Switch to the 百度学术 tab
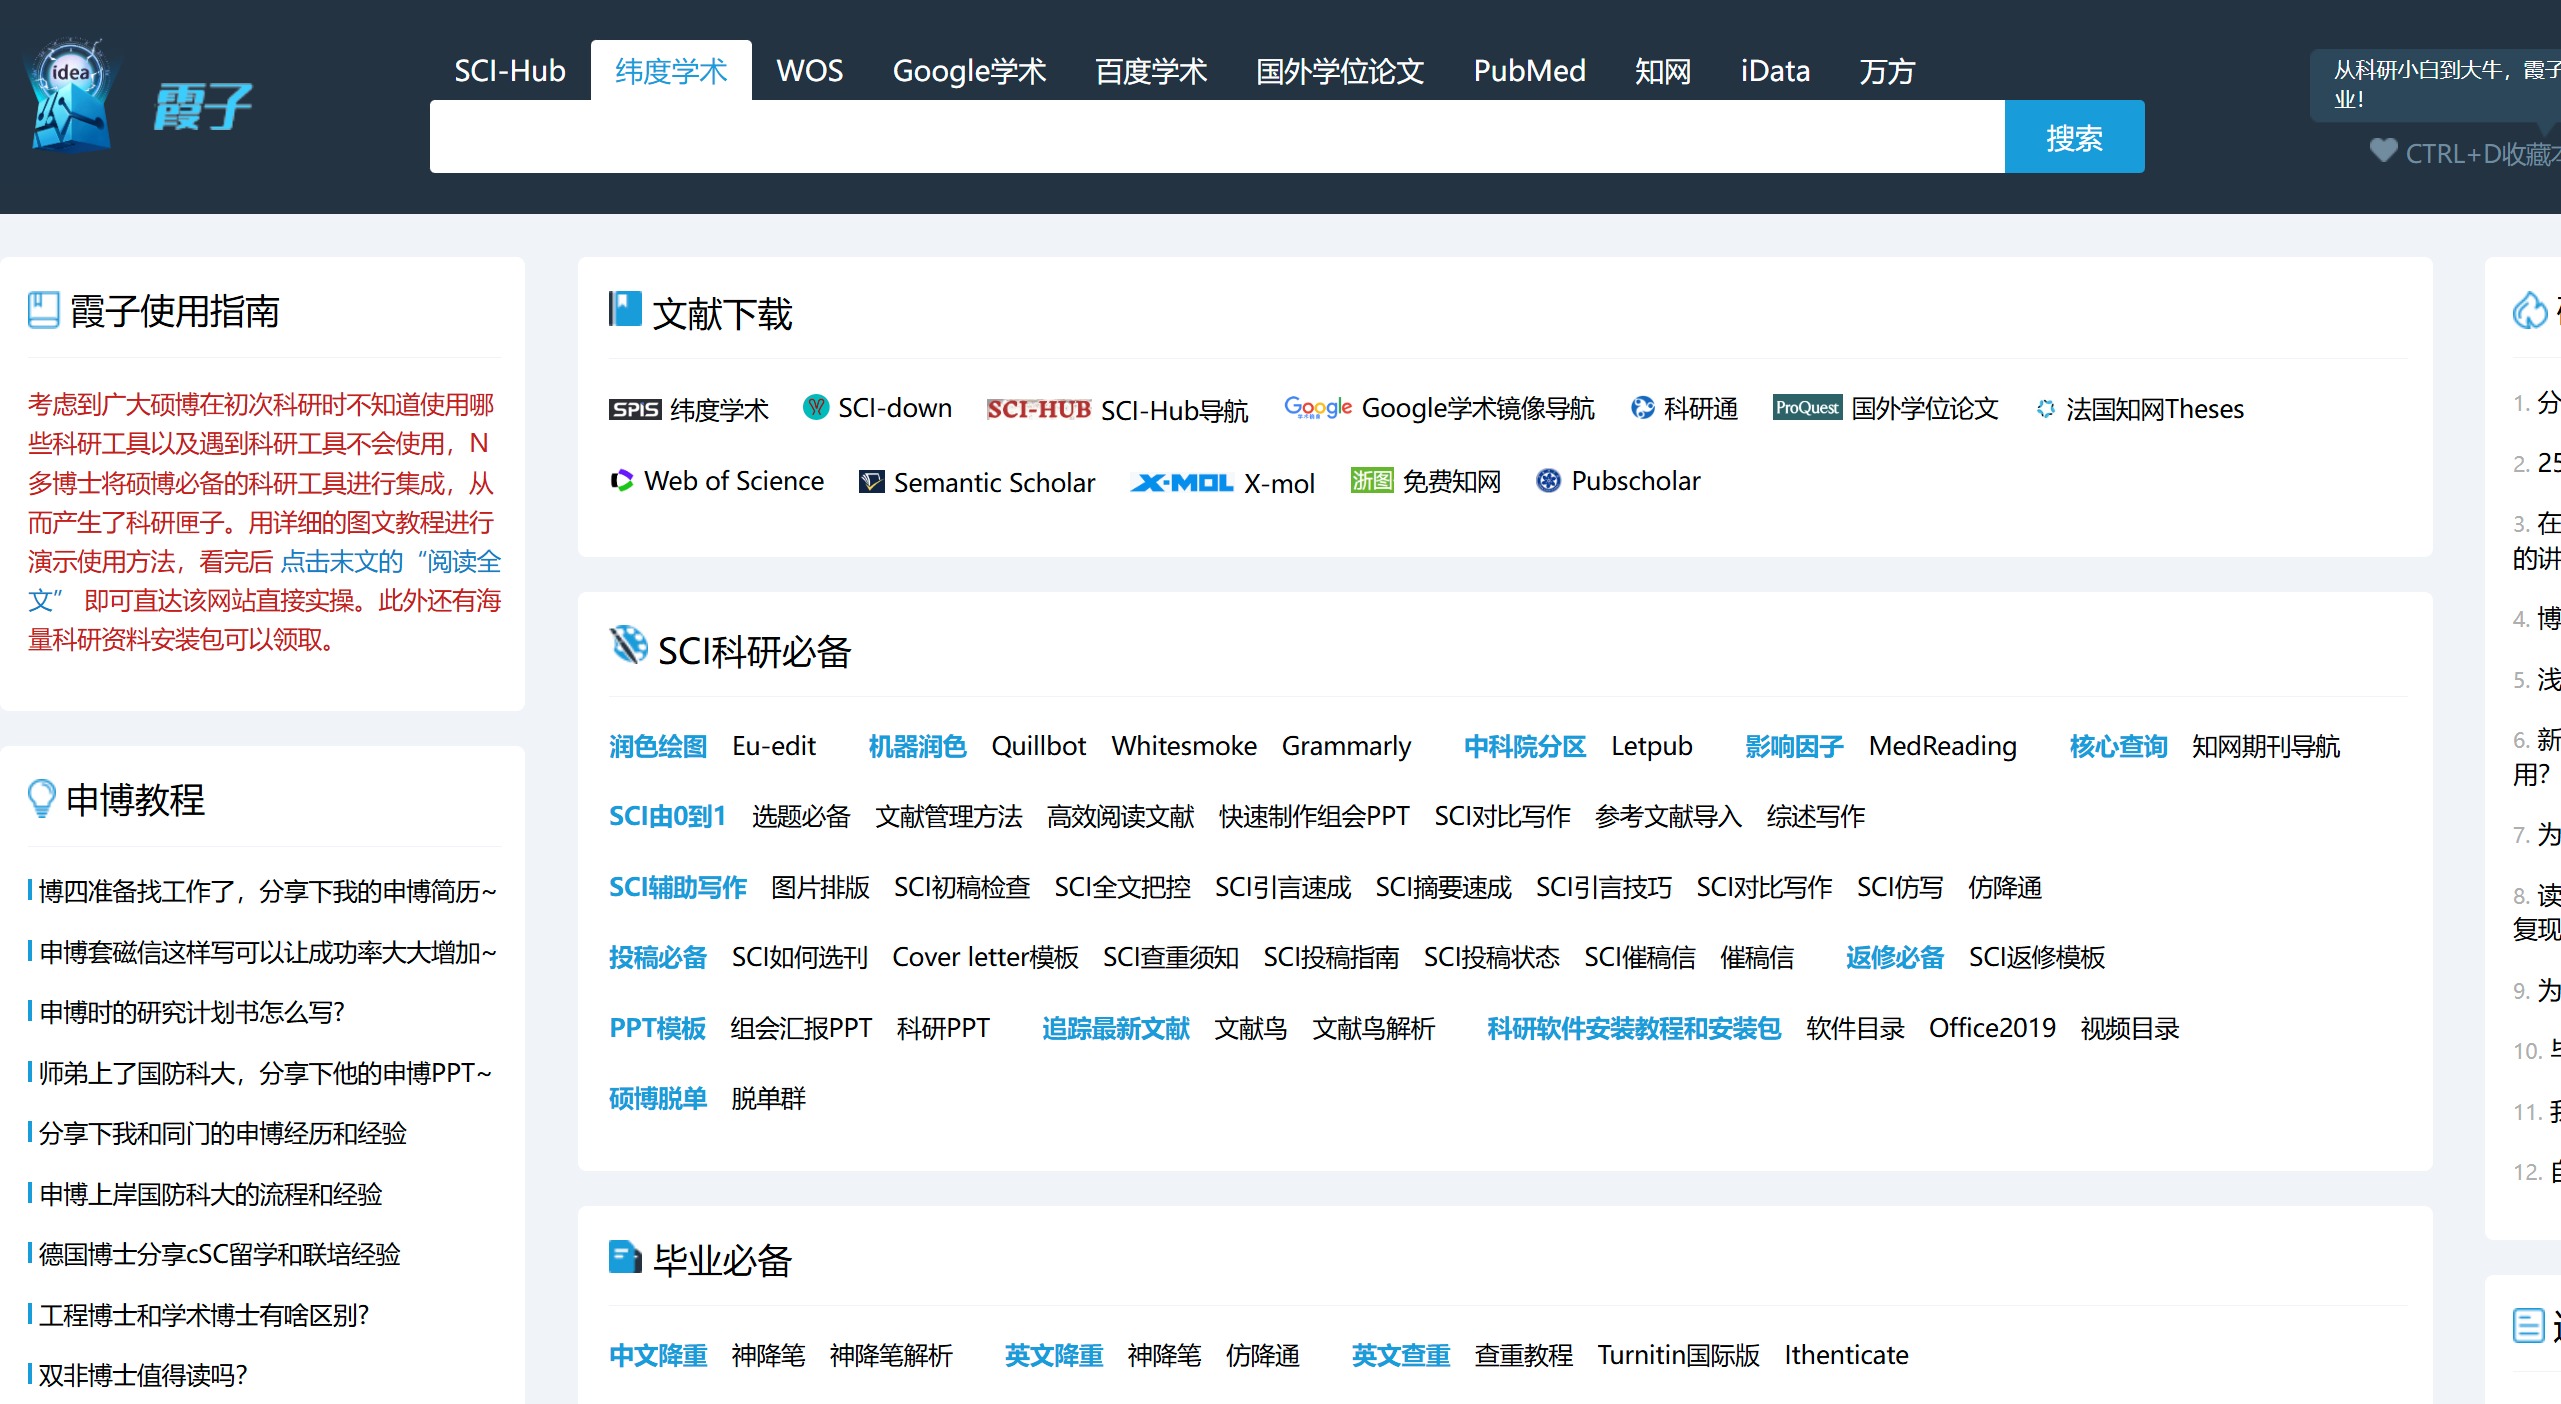The width and height of the screenshot is (2561, 1404). coord(1151,71)
